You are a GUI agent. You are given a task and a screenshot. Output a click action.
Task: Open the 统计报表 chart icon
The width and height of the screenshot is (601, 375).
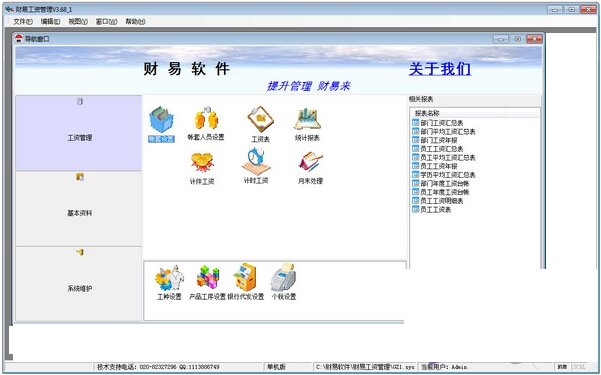click(x=307, y=119)
